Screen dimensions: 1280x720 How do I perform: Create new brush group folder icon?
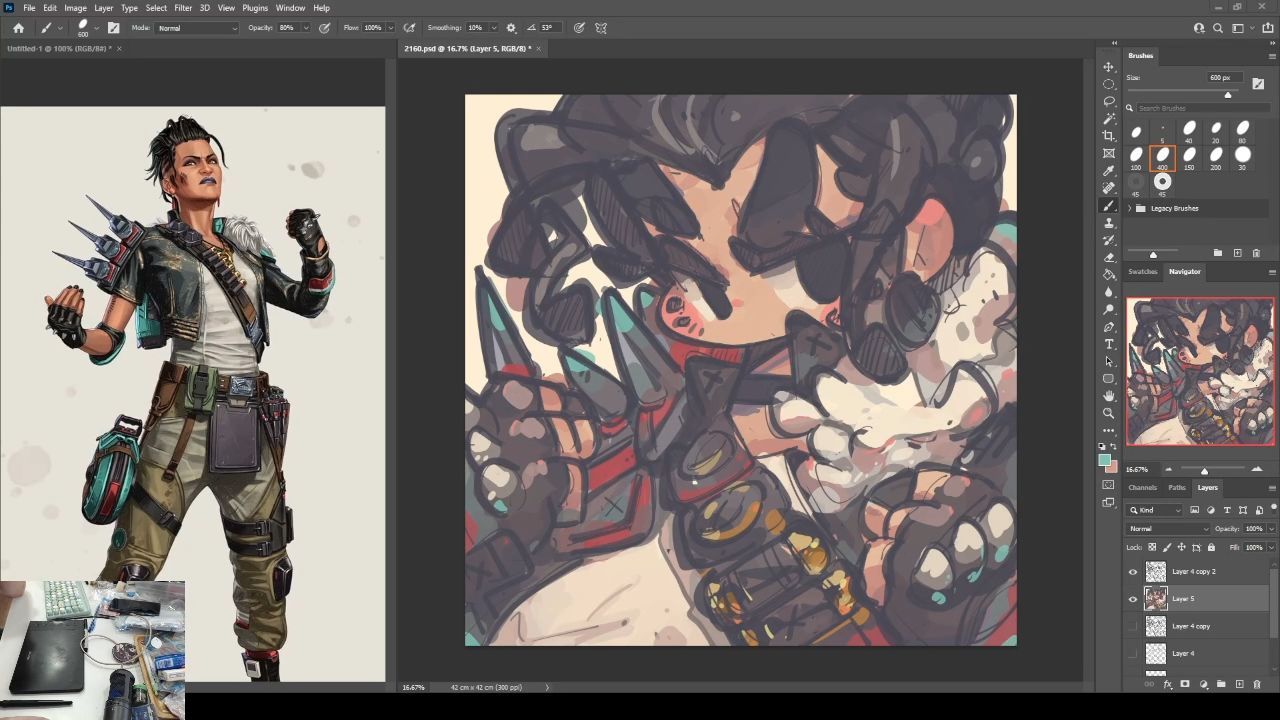1218,253
